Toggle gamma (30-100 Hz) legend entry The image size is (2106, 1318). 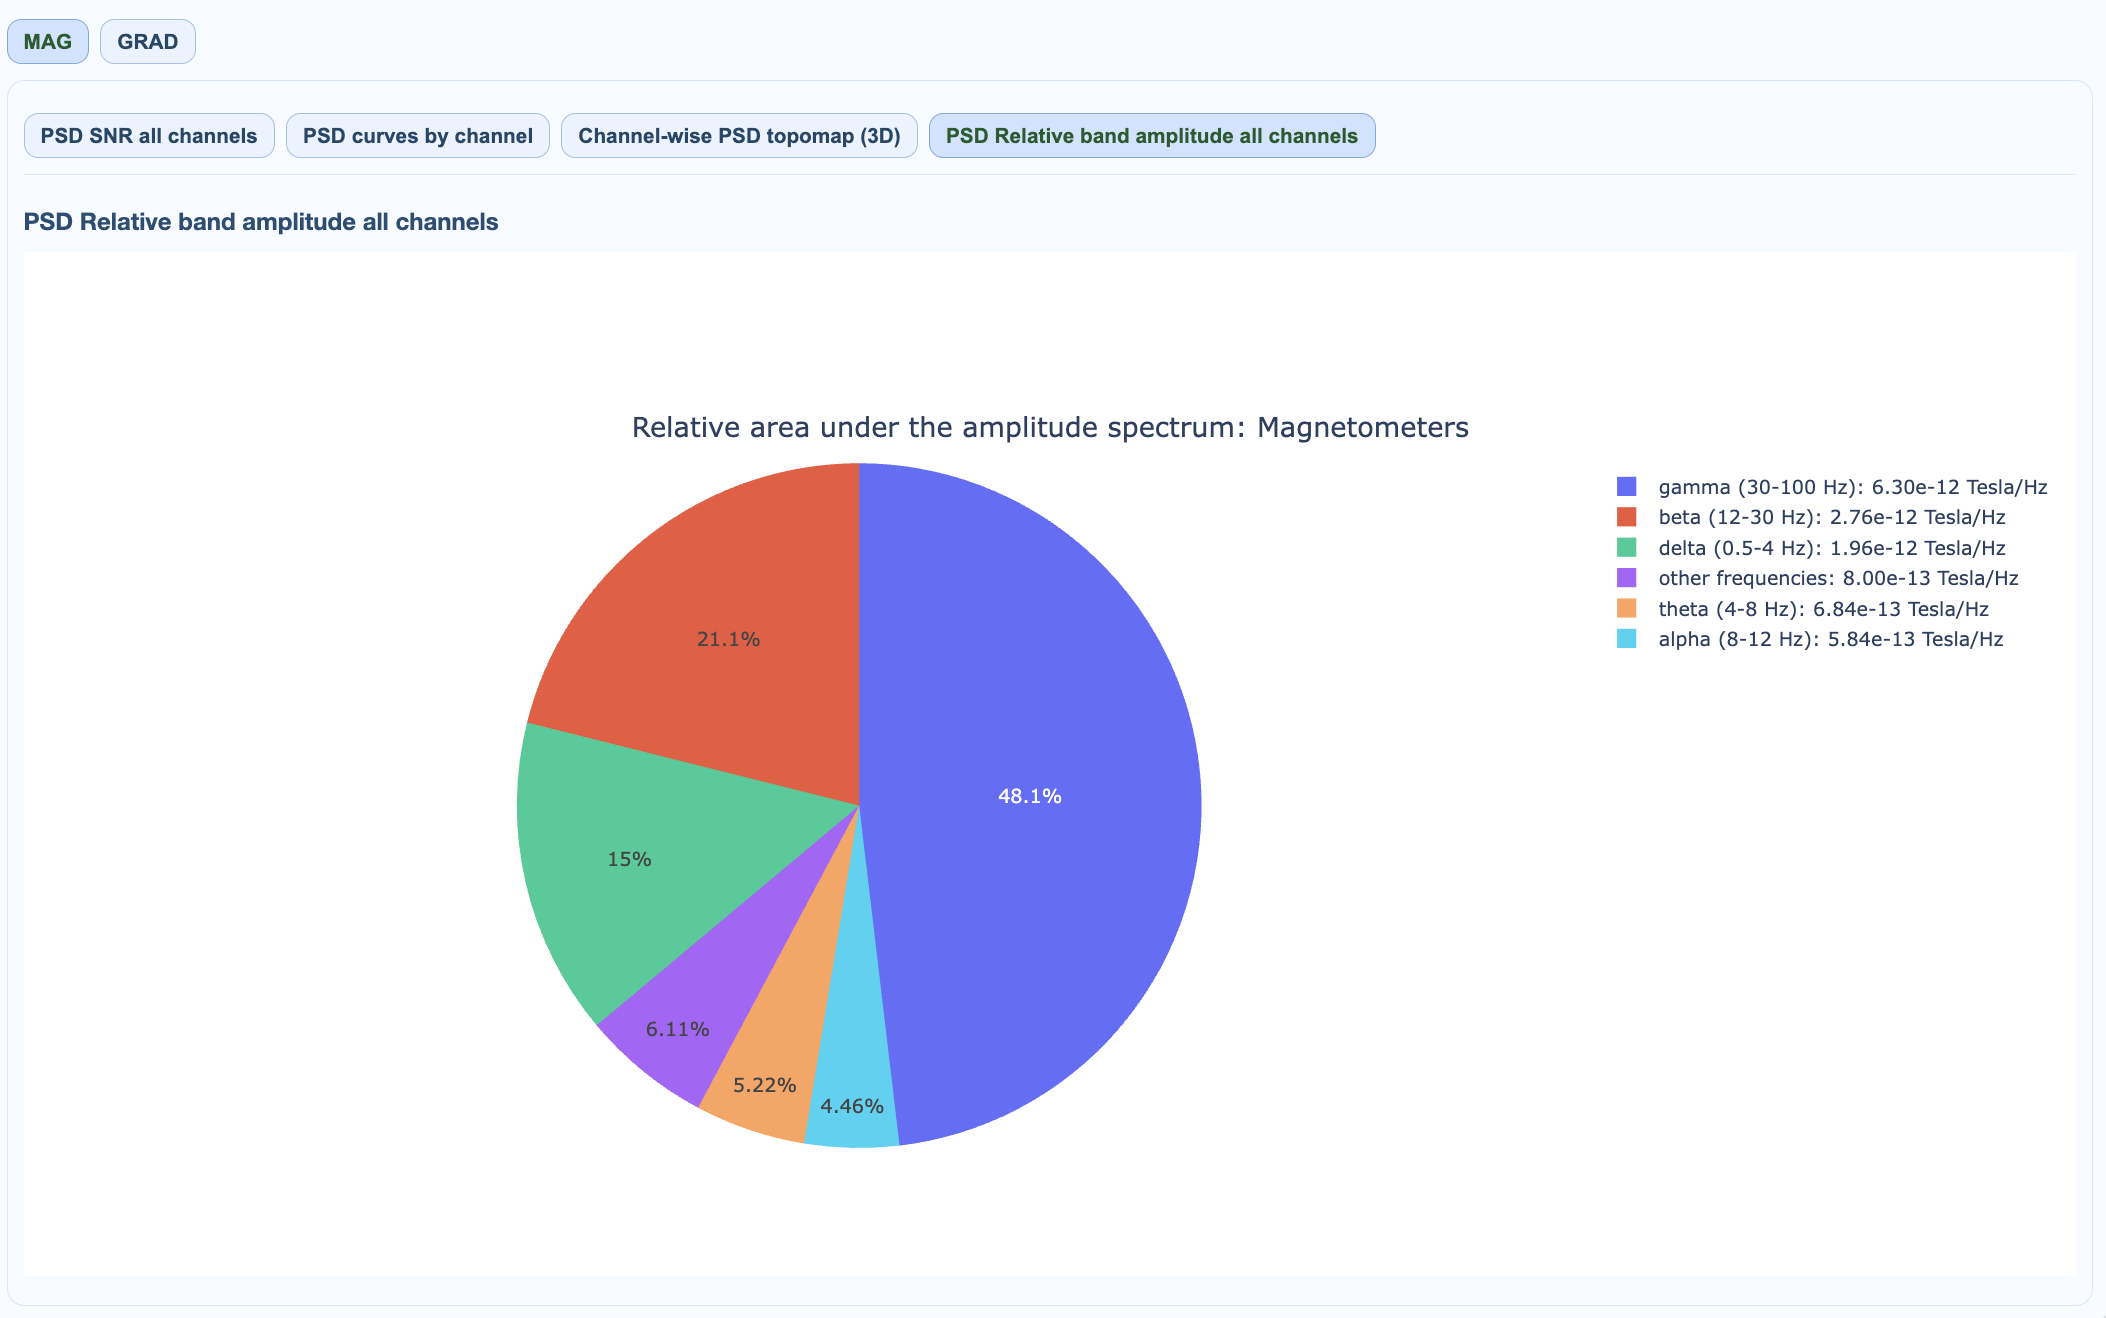(1851, 487)
